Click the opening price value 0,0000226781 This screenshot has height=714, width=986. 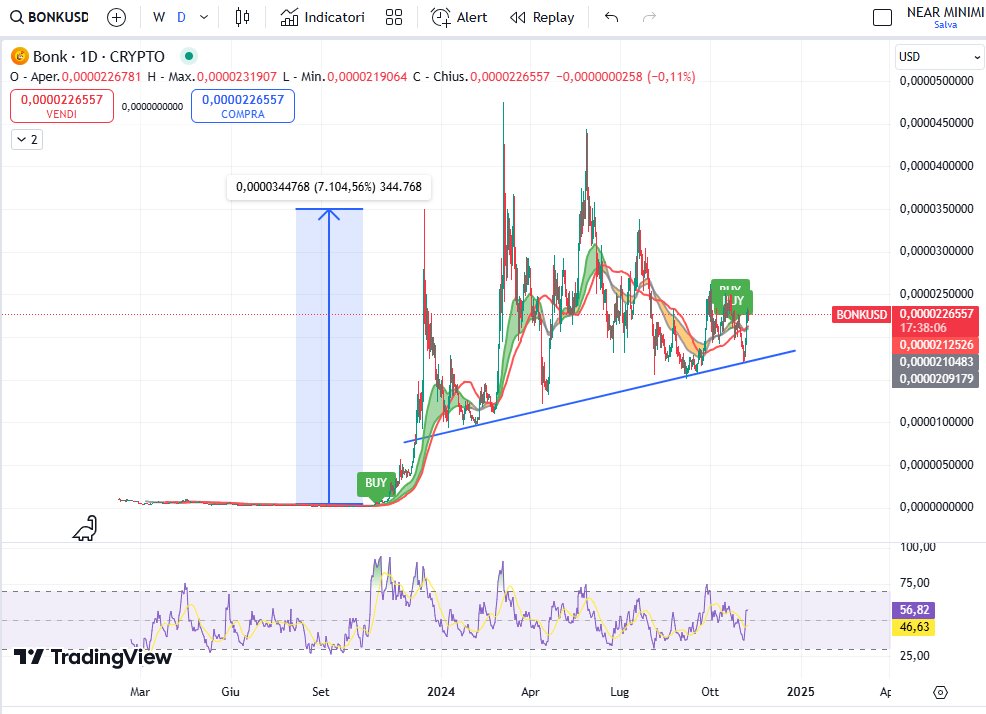(x=102, y=77)
